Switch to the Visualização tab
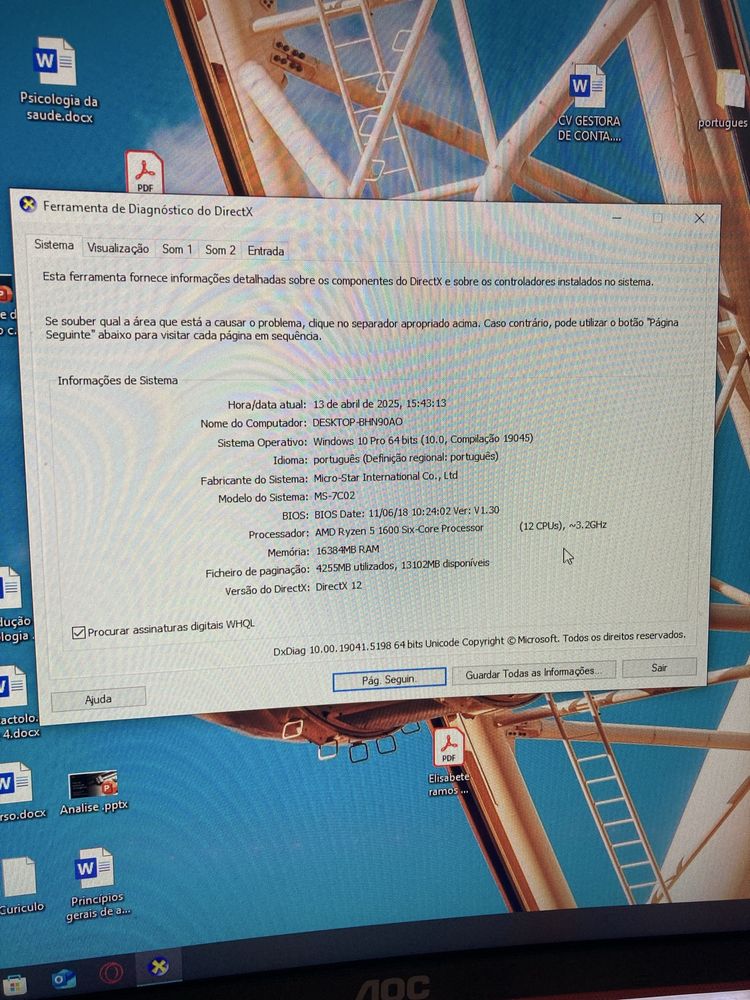This screenshot has height=1000, width=750. pyautogui.click(x=118, y=249)
